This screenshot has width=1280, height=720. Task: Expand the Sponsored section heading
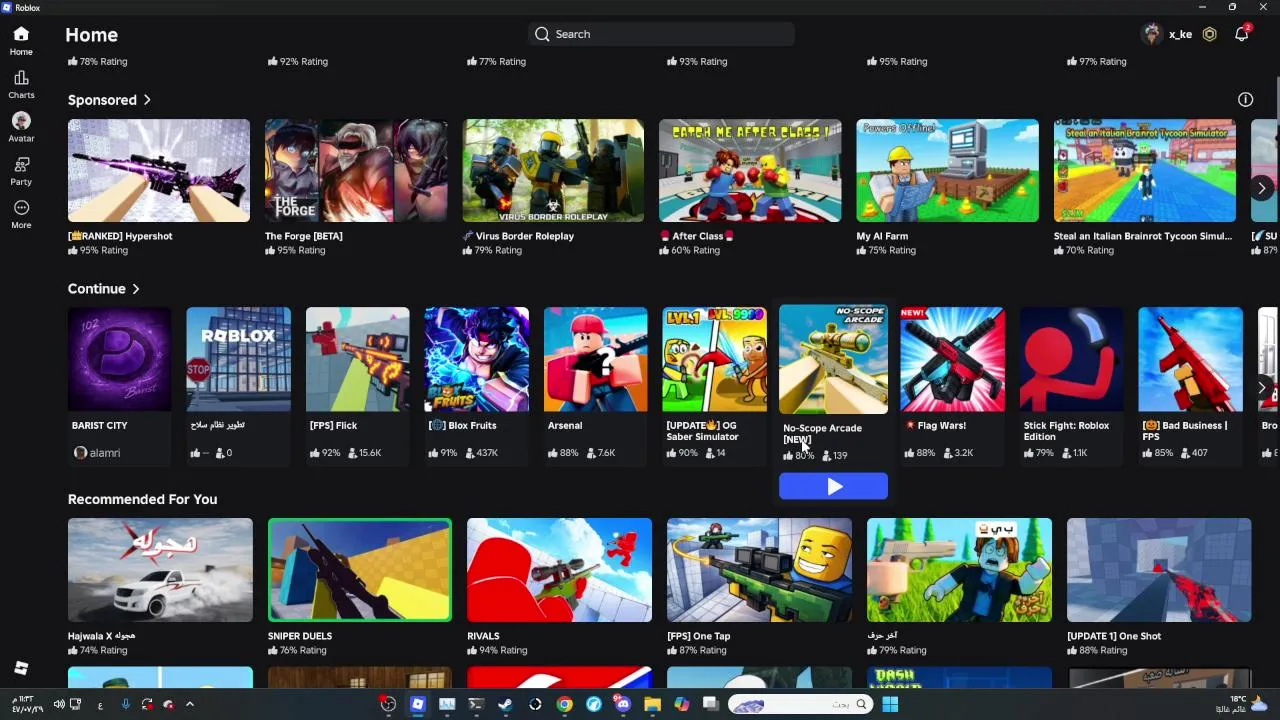coord(109,100)
